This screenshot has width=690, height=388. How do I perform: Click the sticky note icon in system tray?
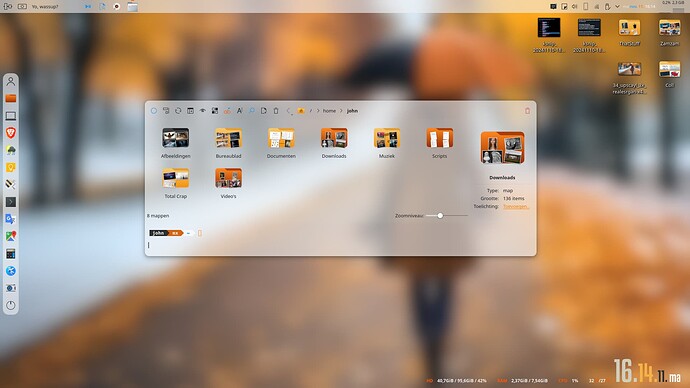coord(564,6)
